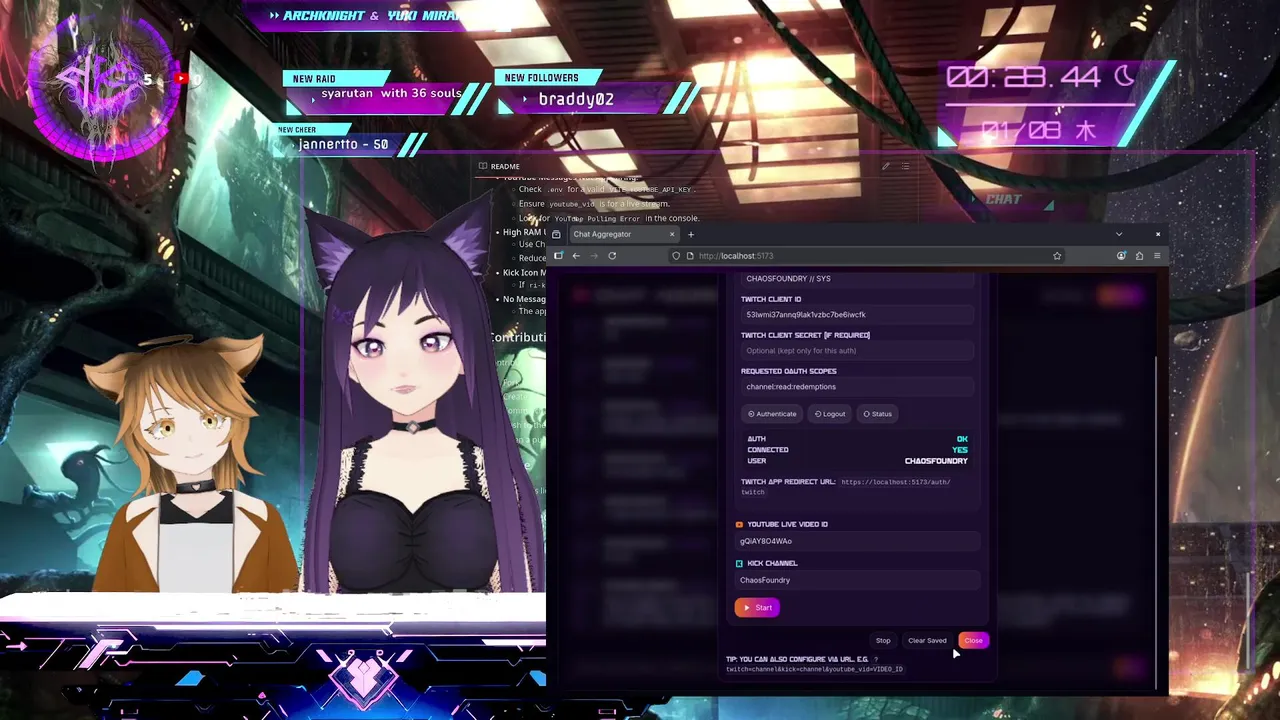Click the CONNECTED status value YES
The image size is (1280, 720).
tap(960, 450)
